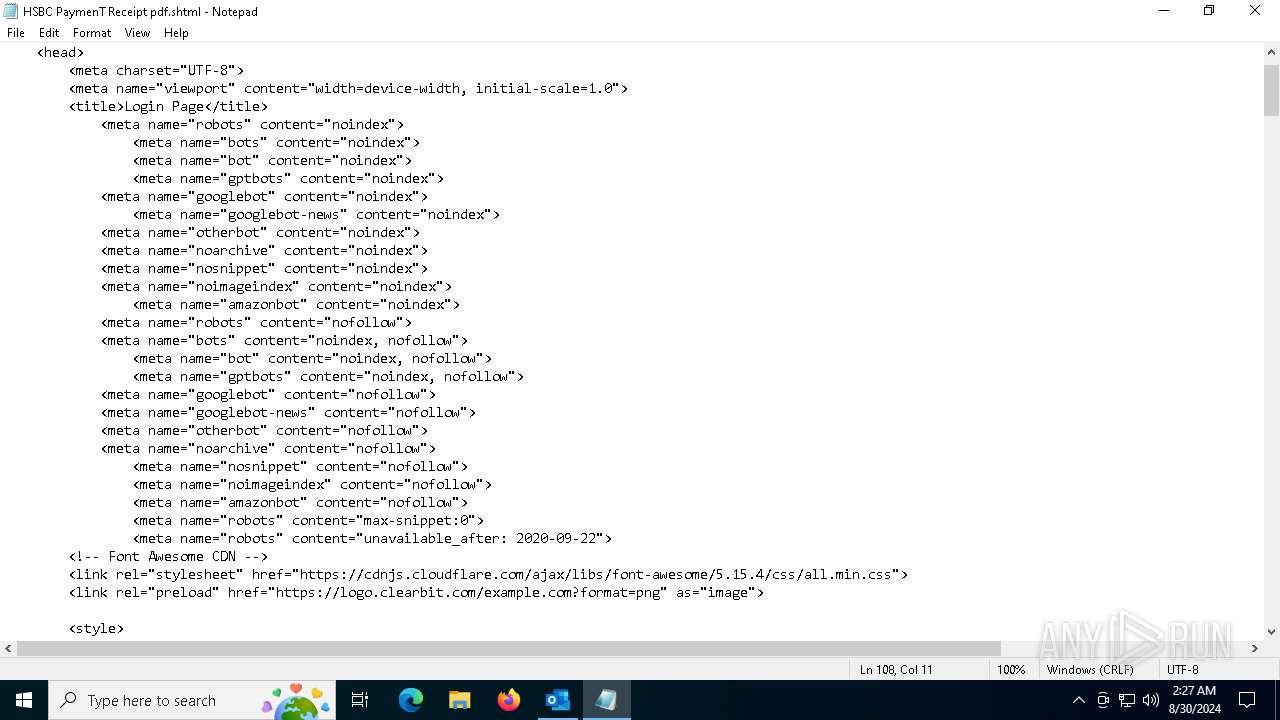
Task: Open network status tray icon
Action: (1127, 700)
